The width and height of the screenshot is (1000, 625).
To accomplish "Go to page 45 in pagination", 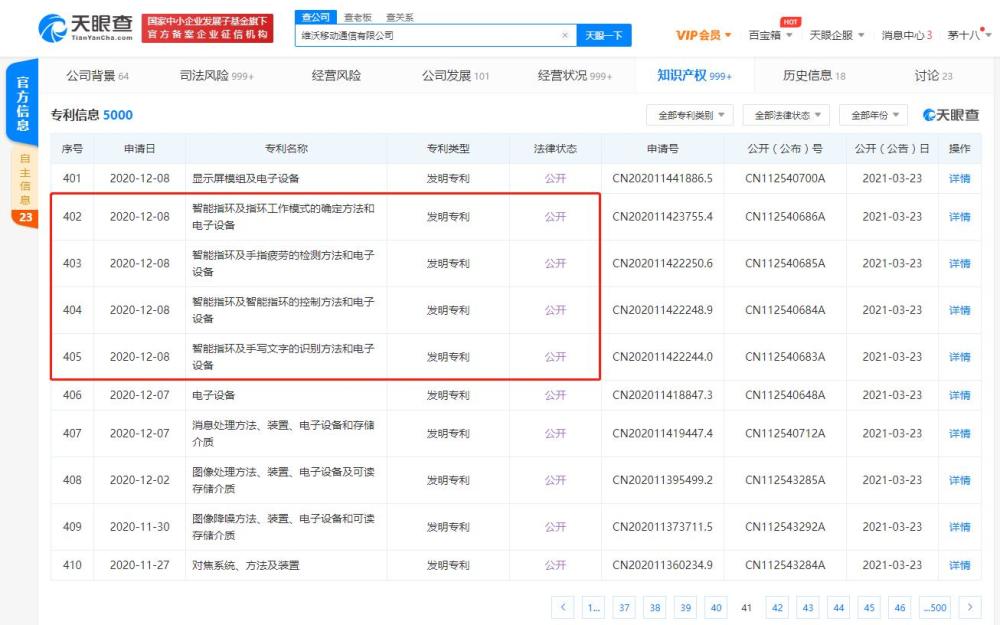I will point(869,607).
